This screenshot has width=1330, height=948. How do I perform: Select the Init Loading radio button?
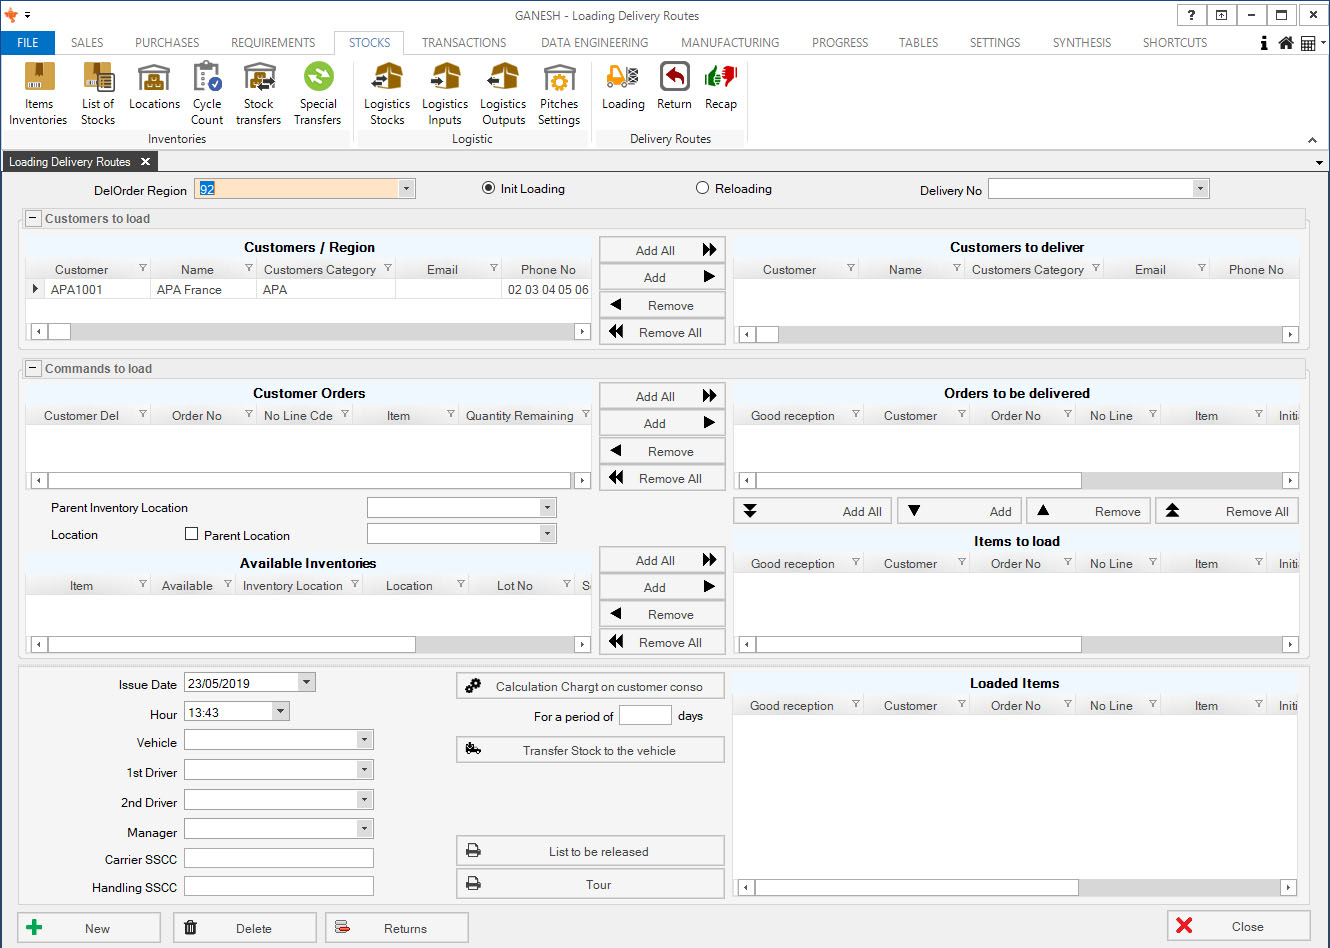click(x=489, y=188)
